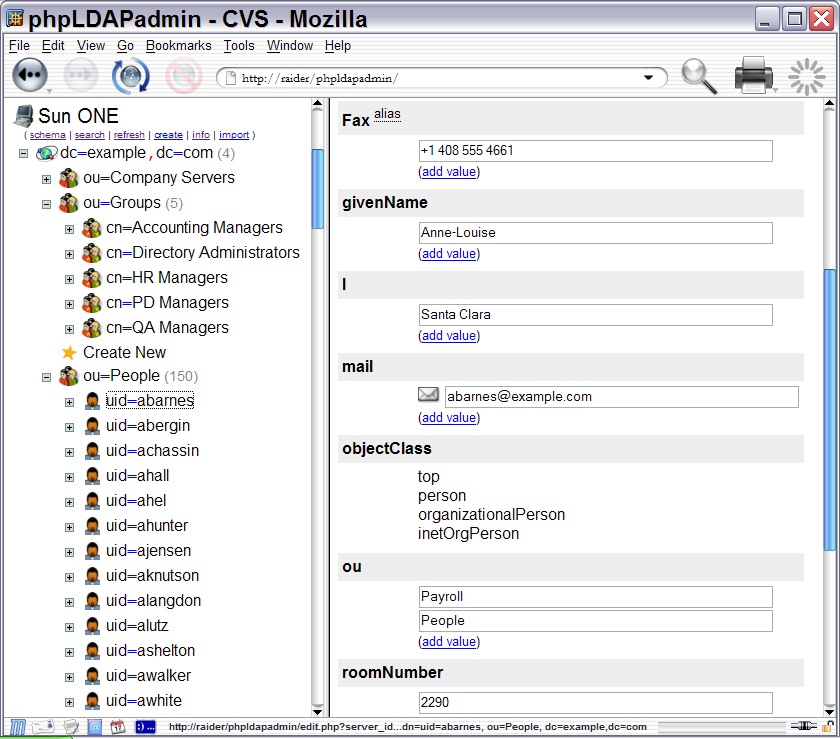Click the ou=Groups group icon

pyautogui.click(x=69, y=203)
